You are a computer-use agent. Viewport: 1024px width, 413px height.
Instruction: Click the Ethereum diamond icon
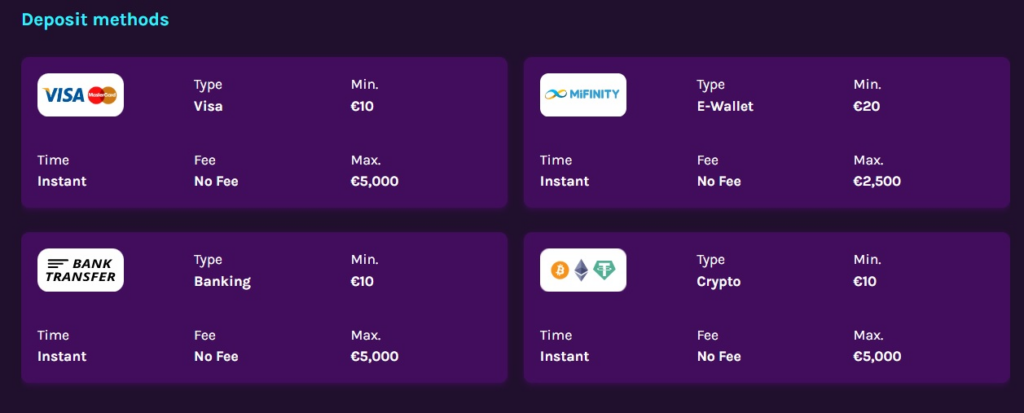(581, 270)
